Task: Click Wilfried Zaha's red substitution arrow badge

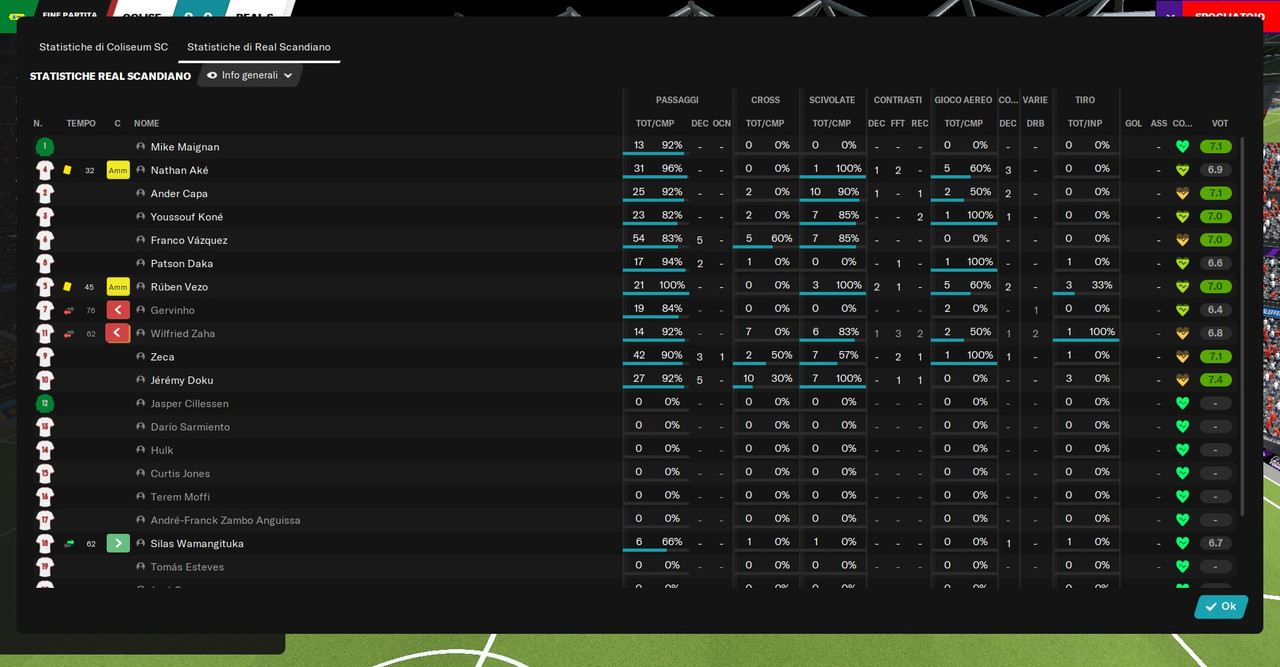Action: tap(118, 333)
